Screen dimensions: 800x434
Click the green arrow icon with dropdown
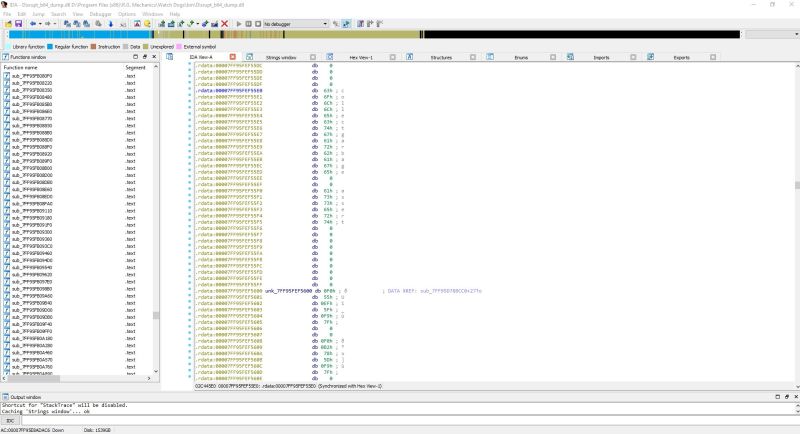[191, 24]
